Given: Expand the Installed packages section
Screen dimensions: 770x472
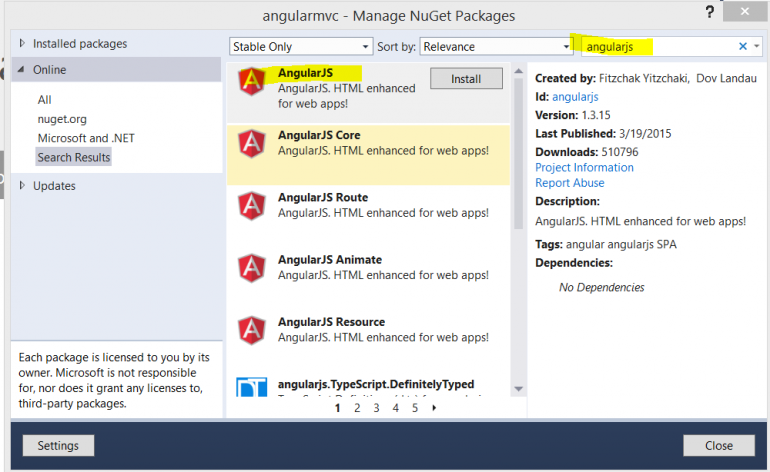Looking at the screenshot, I should pos(23,44).
